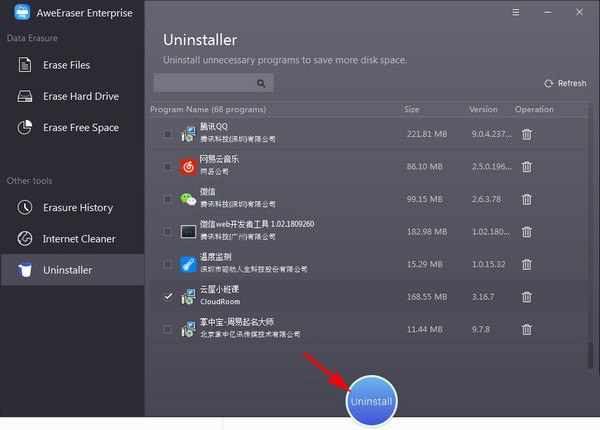The width and height of the screenshot is (600, 430).
Task: Click the red 网易云音乐 app icon
Action: point(188,167)
